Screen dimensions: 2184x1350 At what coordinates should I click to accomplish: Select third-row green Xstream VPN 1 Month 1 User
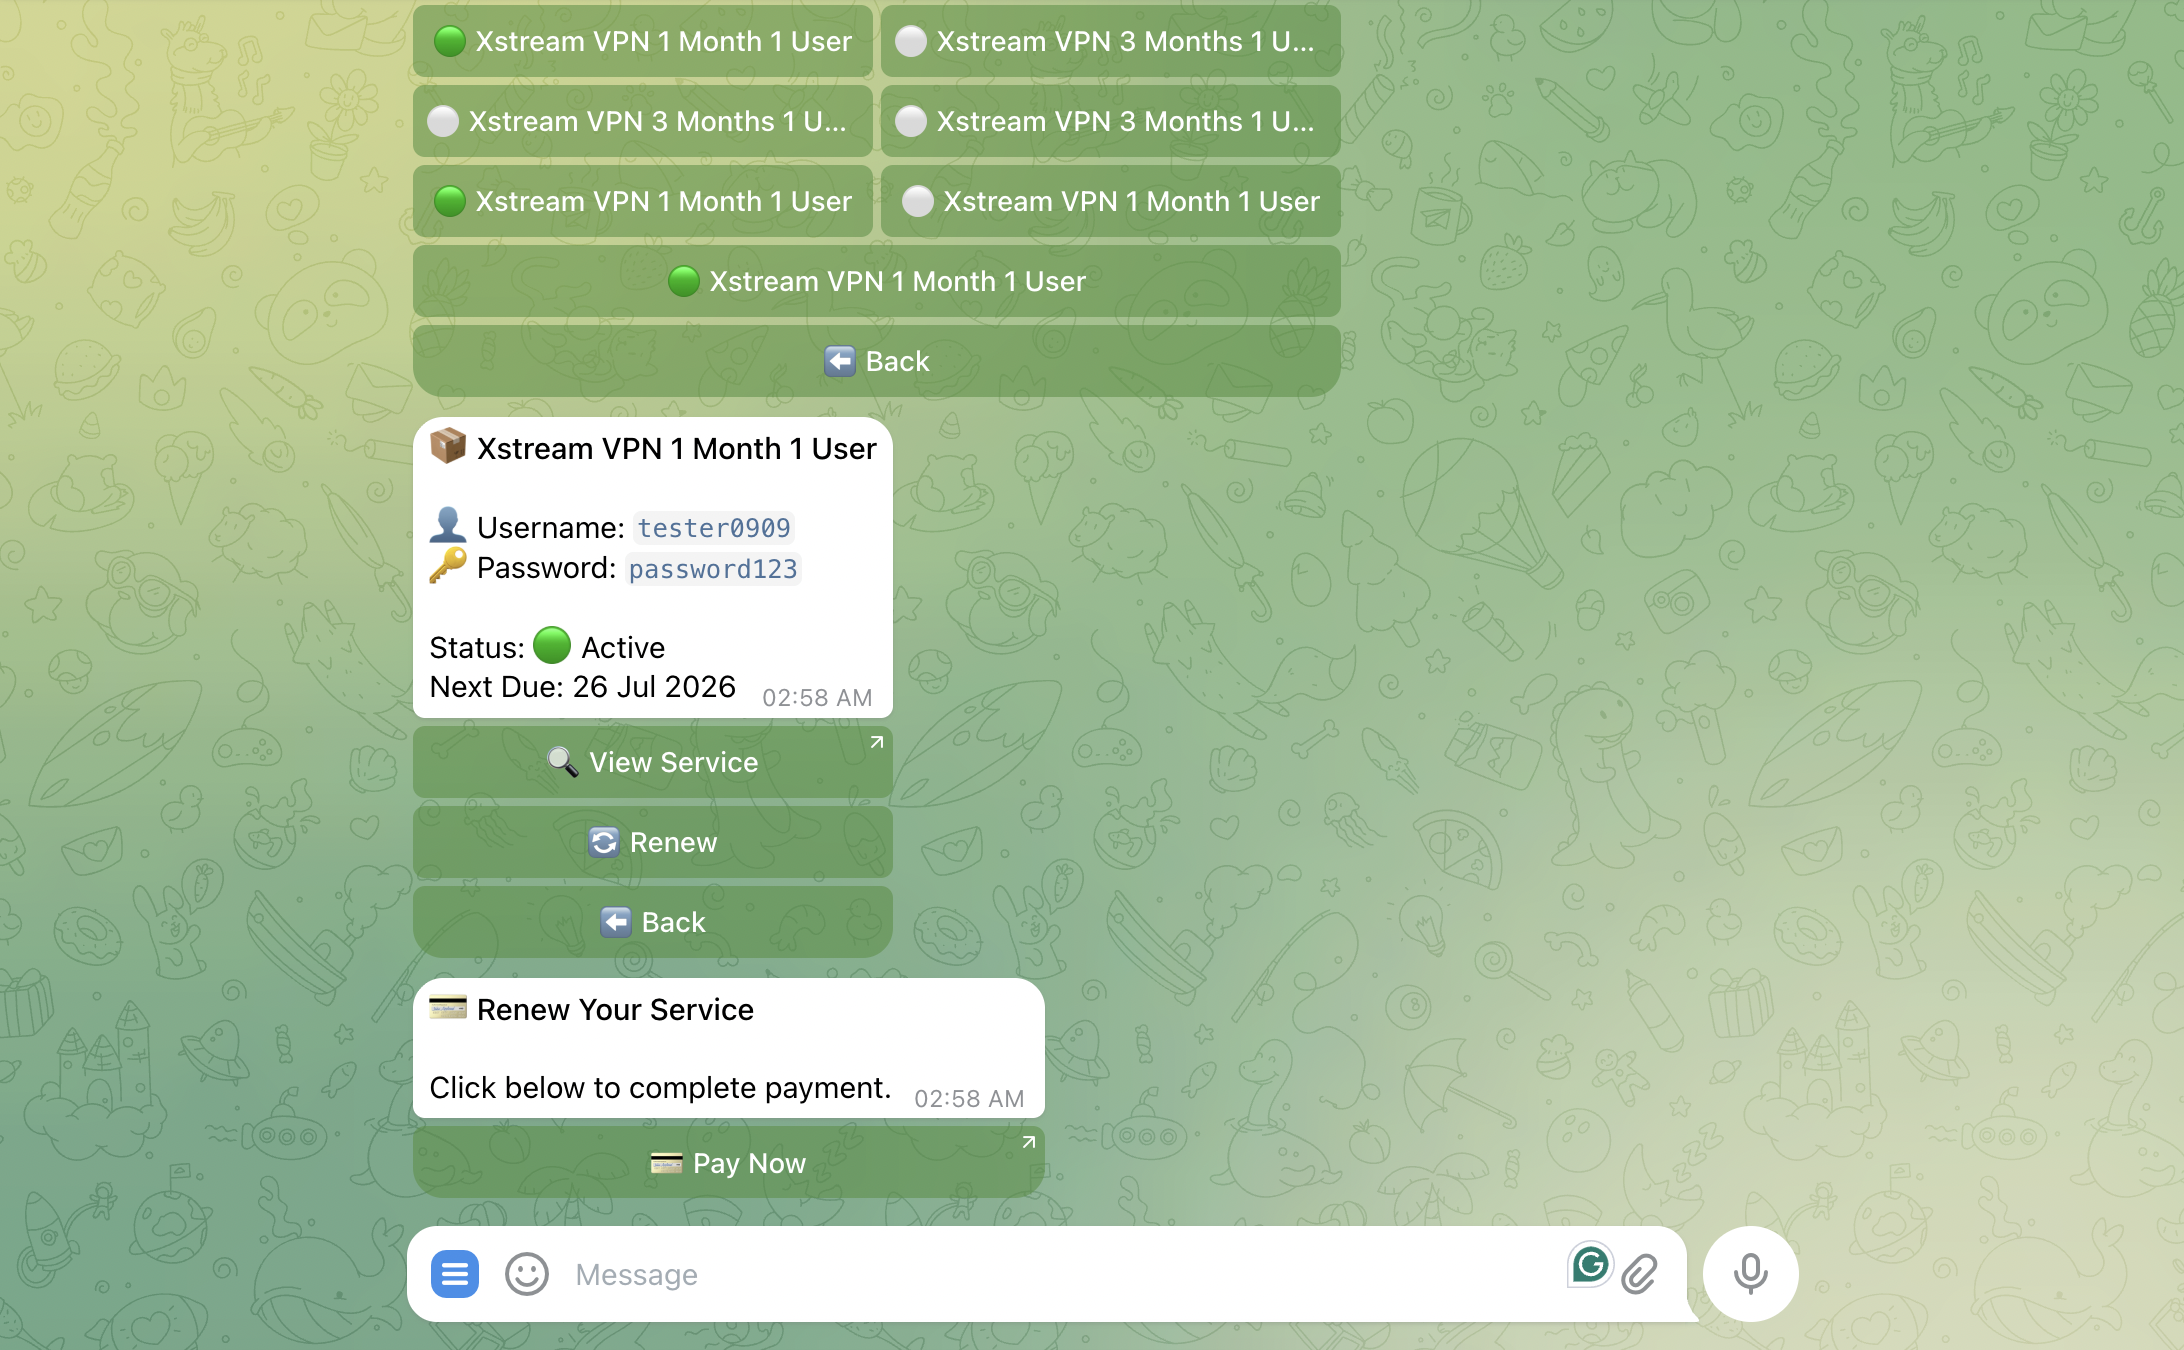point(643,201)
